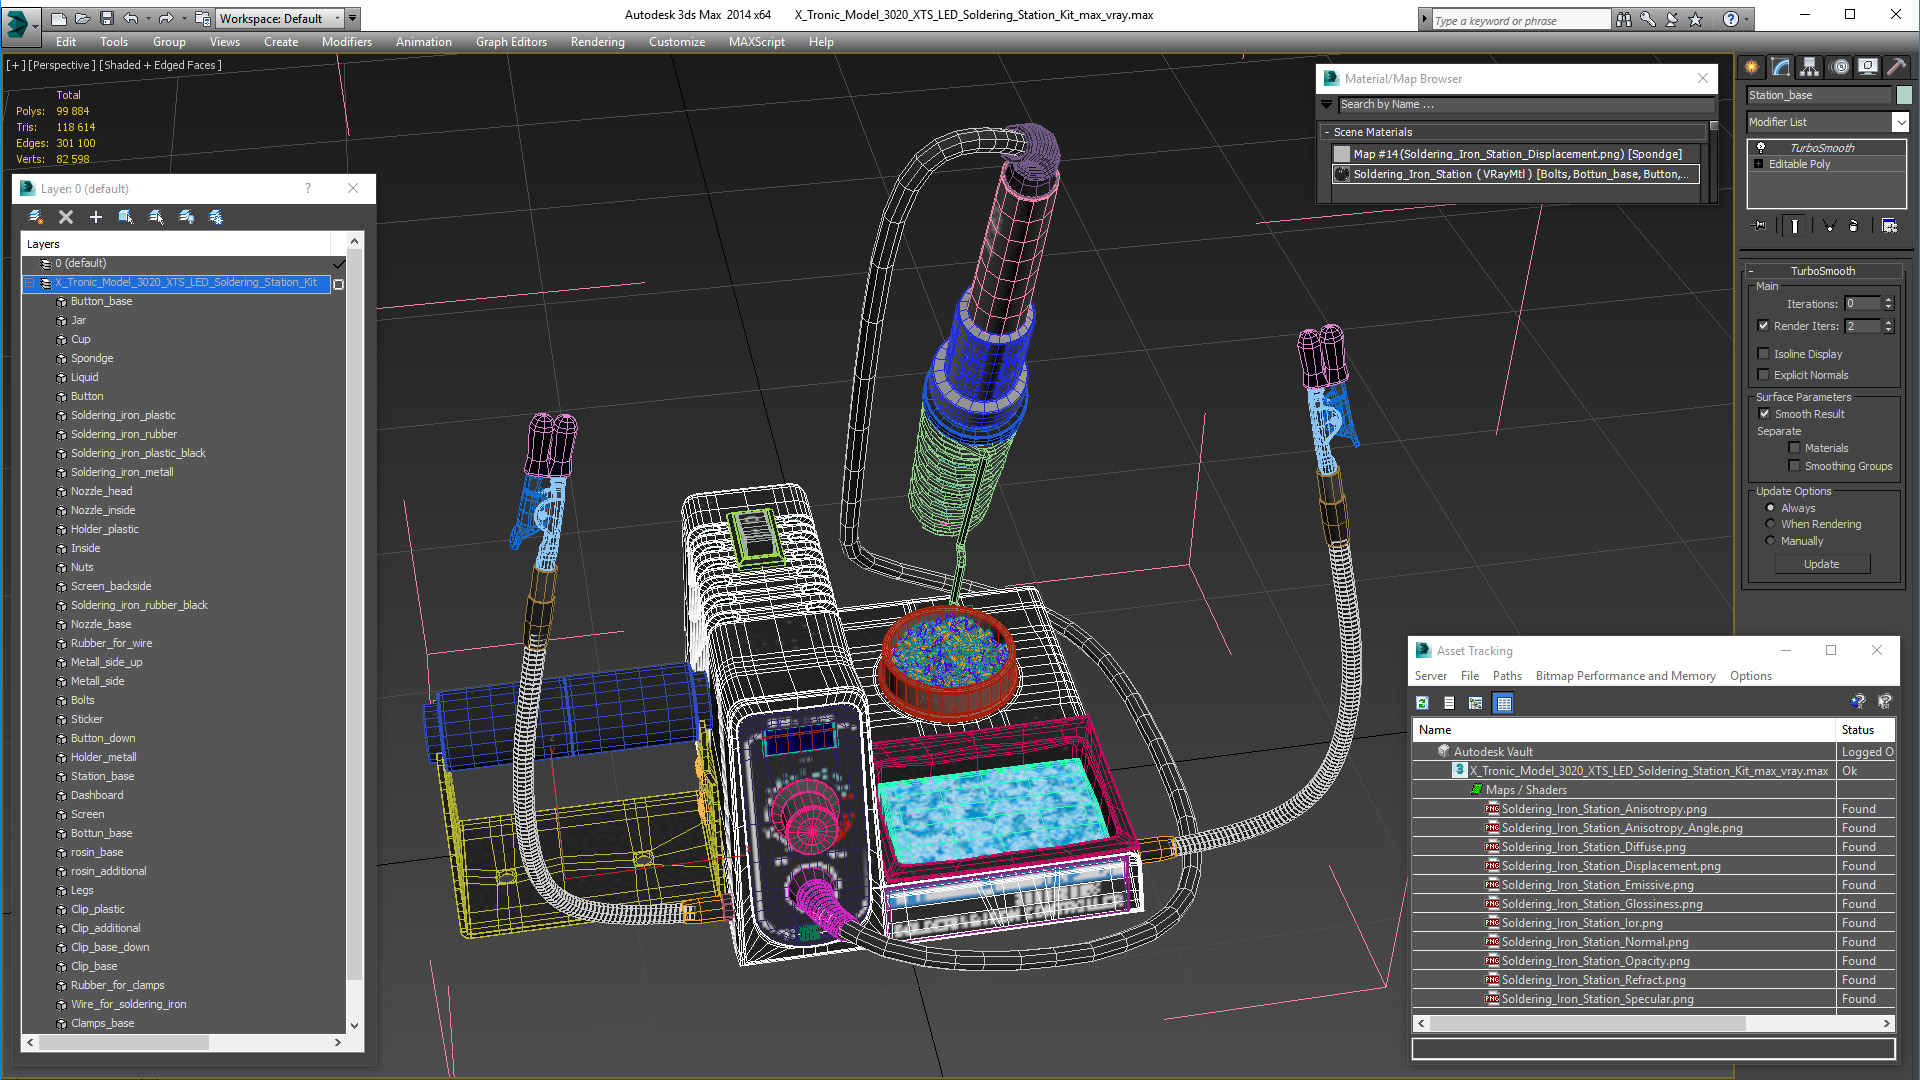Expand the Editable Poly stack entry

point(1759,164)
